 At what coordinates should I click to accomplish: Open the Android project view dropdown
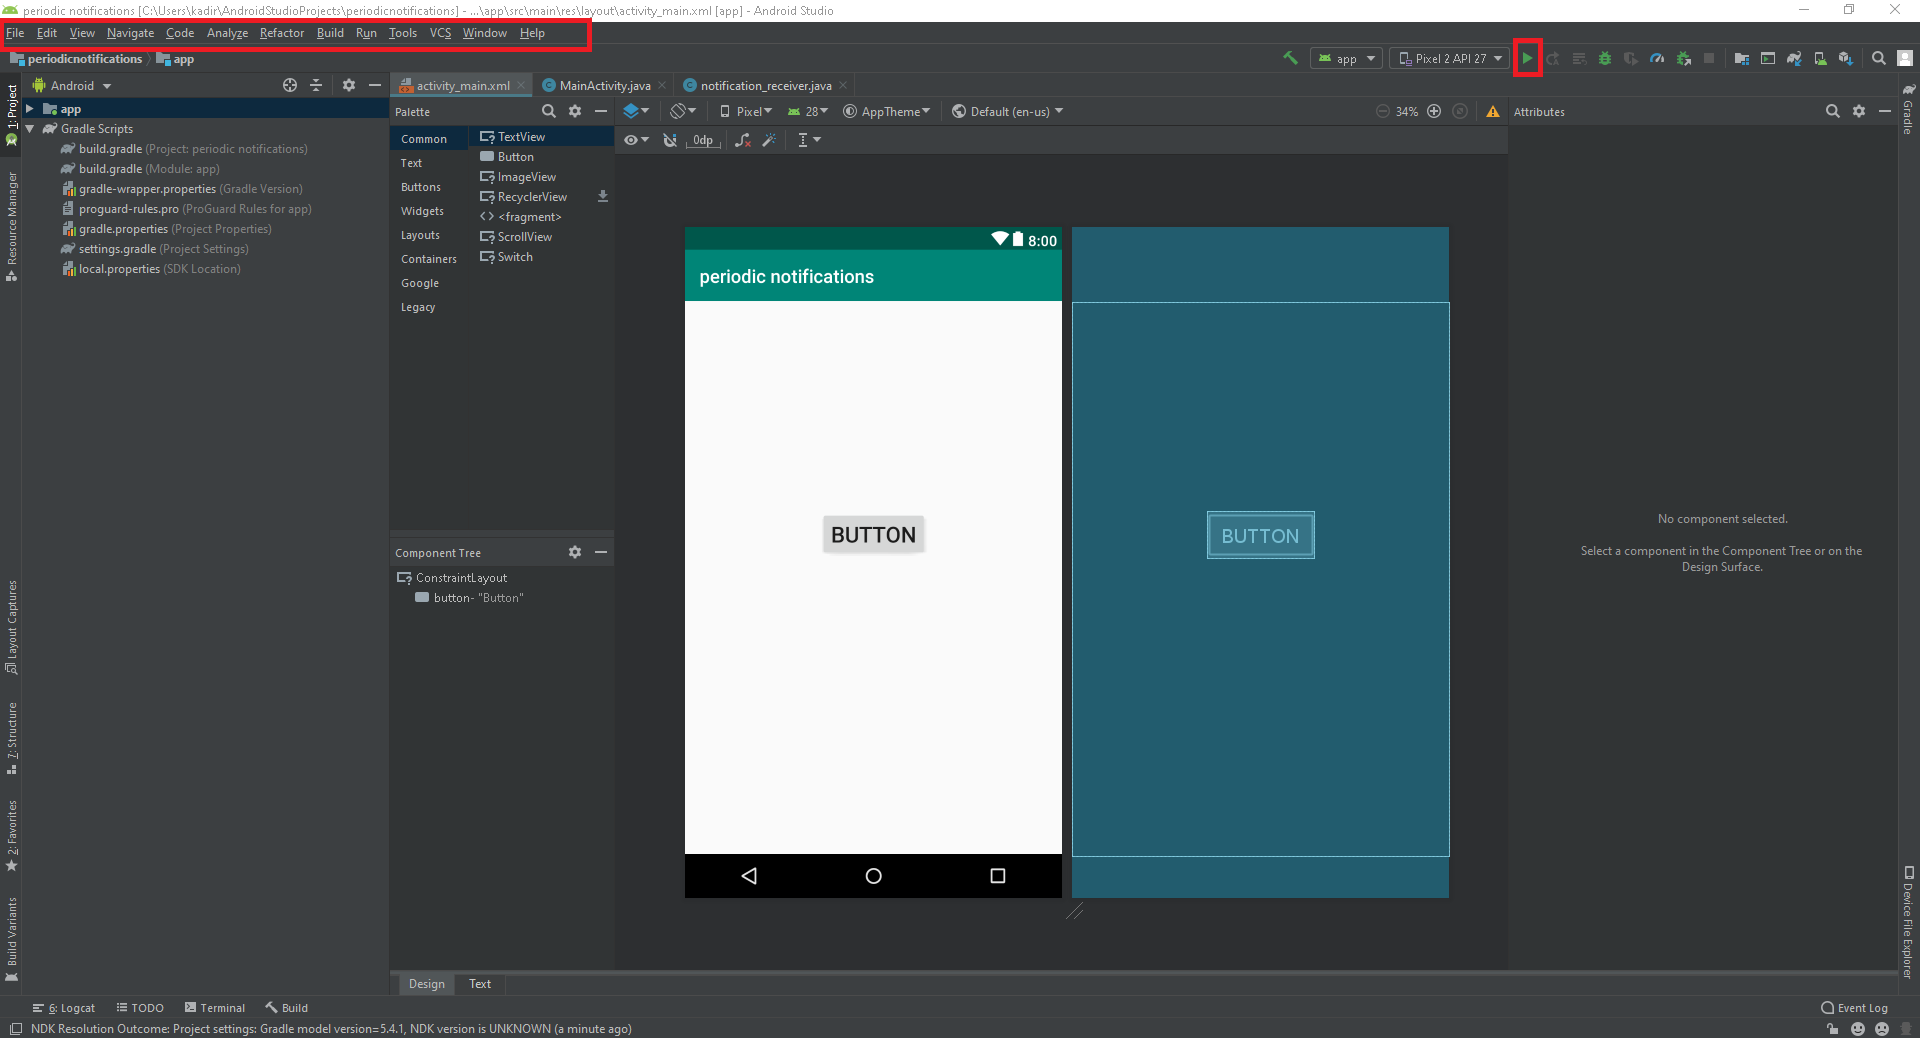tap(72, 85)
